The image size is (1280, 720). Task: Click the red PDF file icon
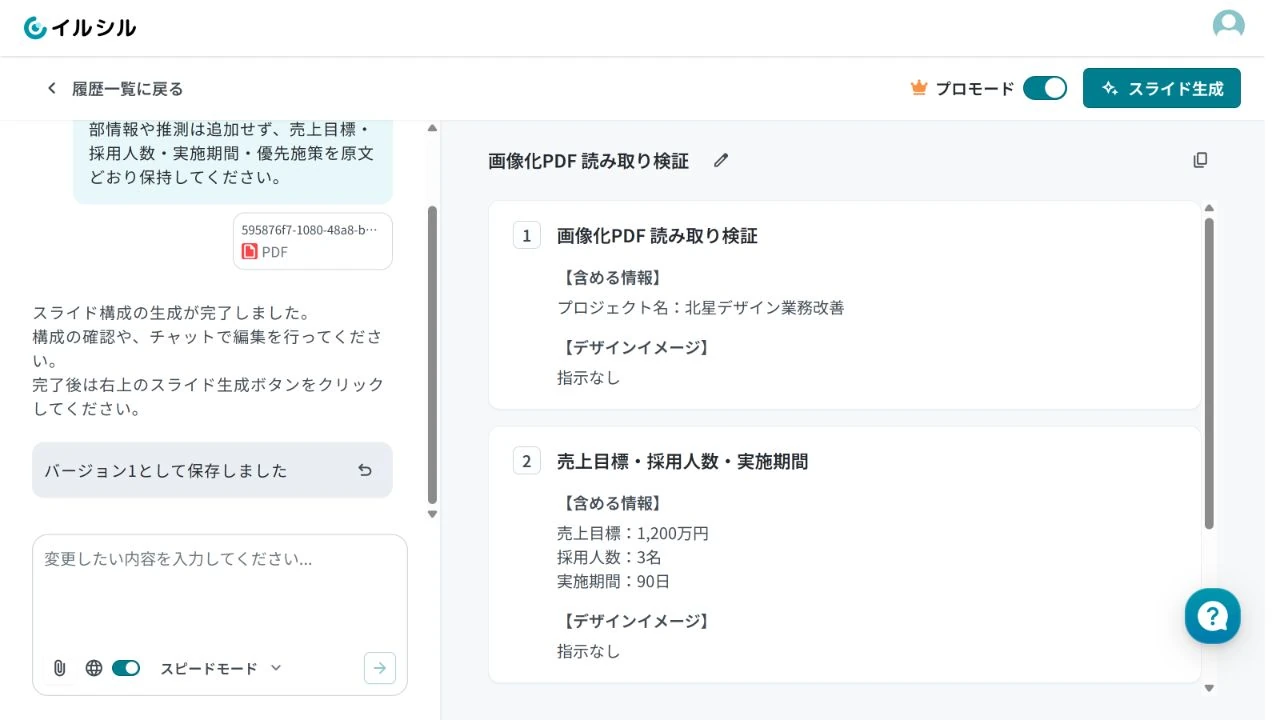click(x=250, y=252)
